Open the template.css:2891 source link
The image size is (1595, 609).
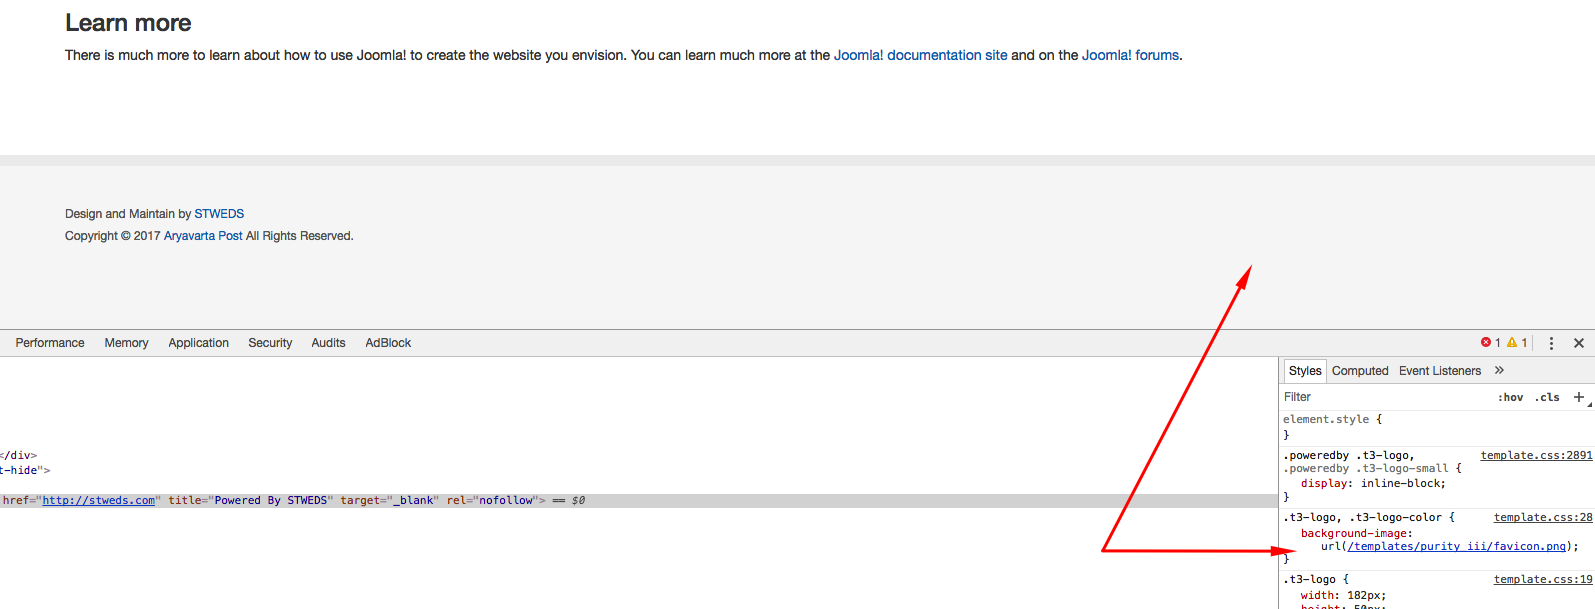[1536, 456]
